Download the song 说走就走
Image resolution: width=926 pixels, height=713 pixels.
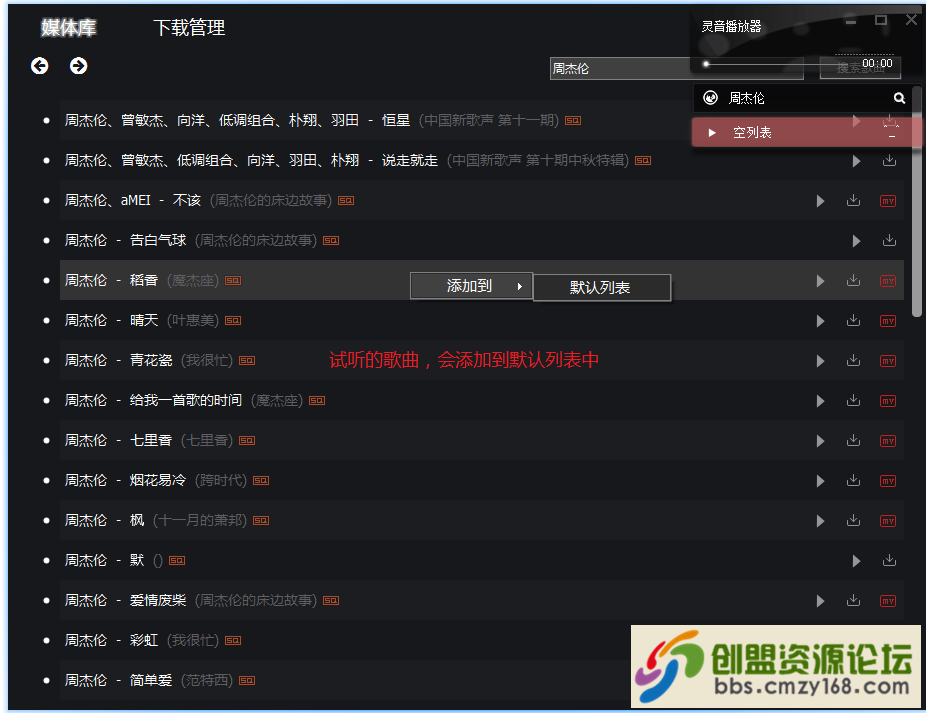[889, 160]
